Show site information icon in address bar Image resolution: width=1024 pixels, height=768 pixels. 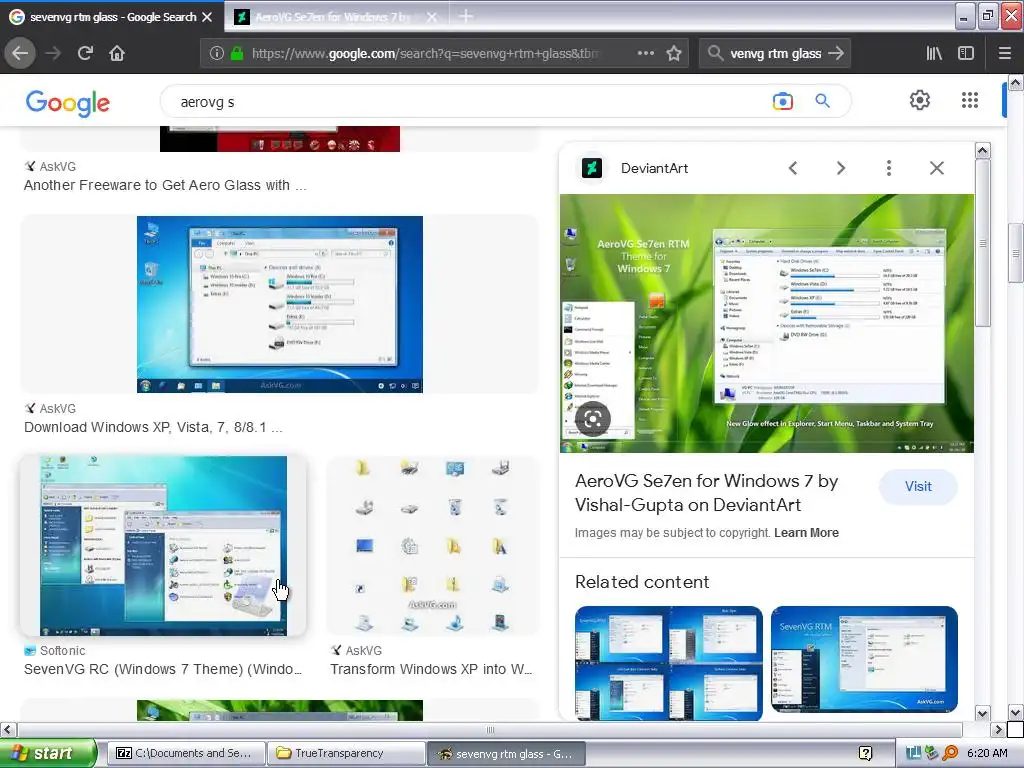pos(216,54)
